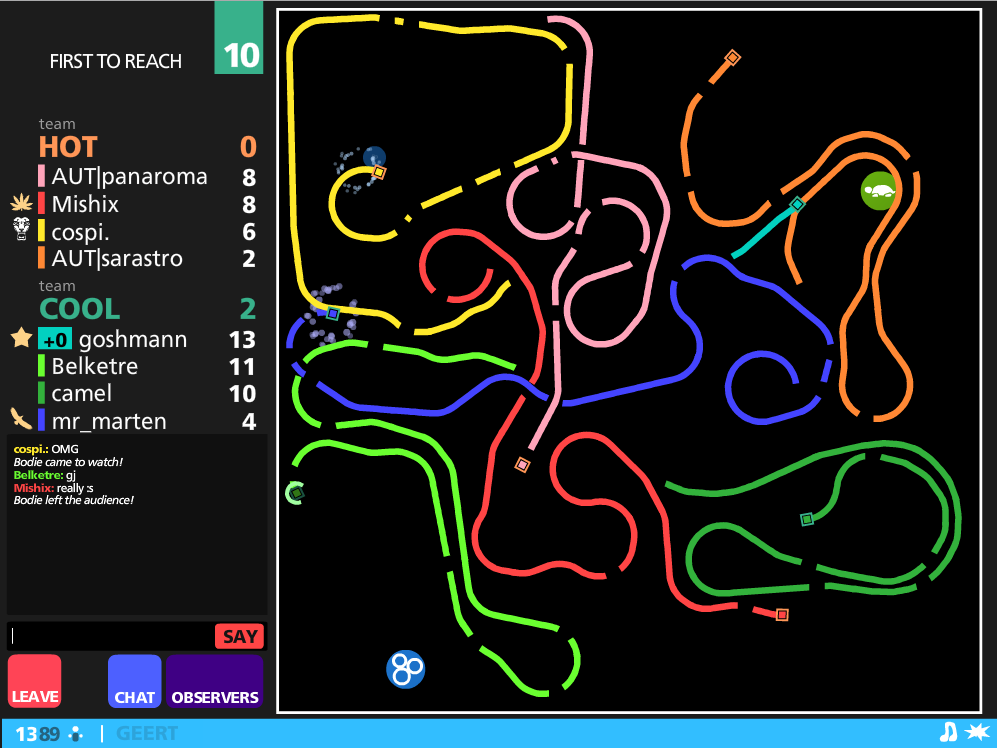Click Belketre's score 11

(242, 367)
